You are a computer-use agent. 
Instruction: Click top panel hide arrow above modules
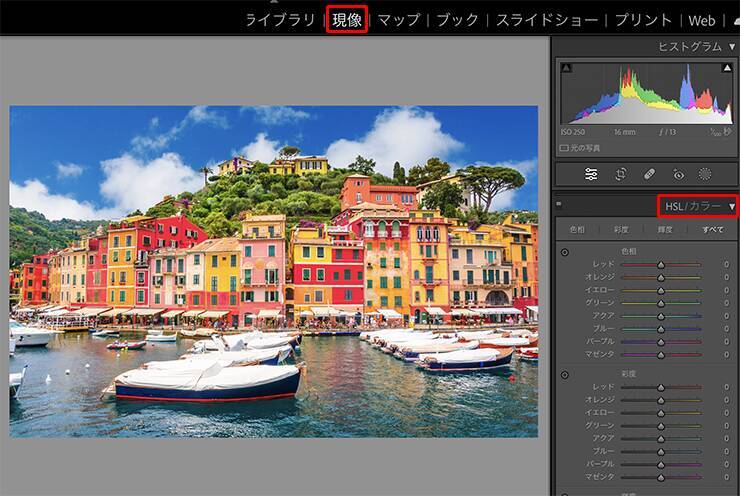click(274, 4)
